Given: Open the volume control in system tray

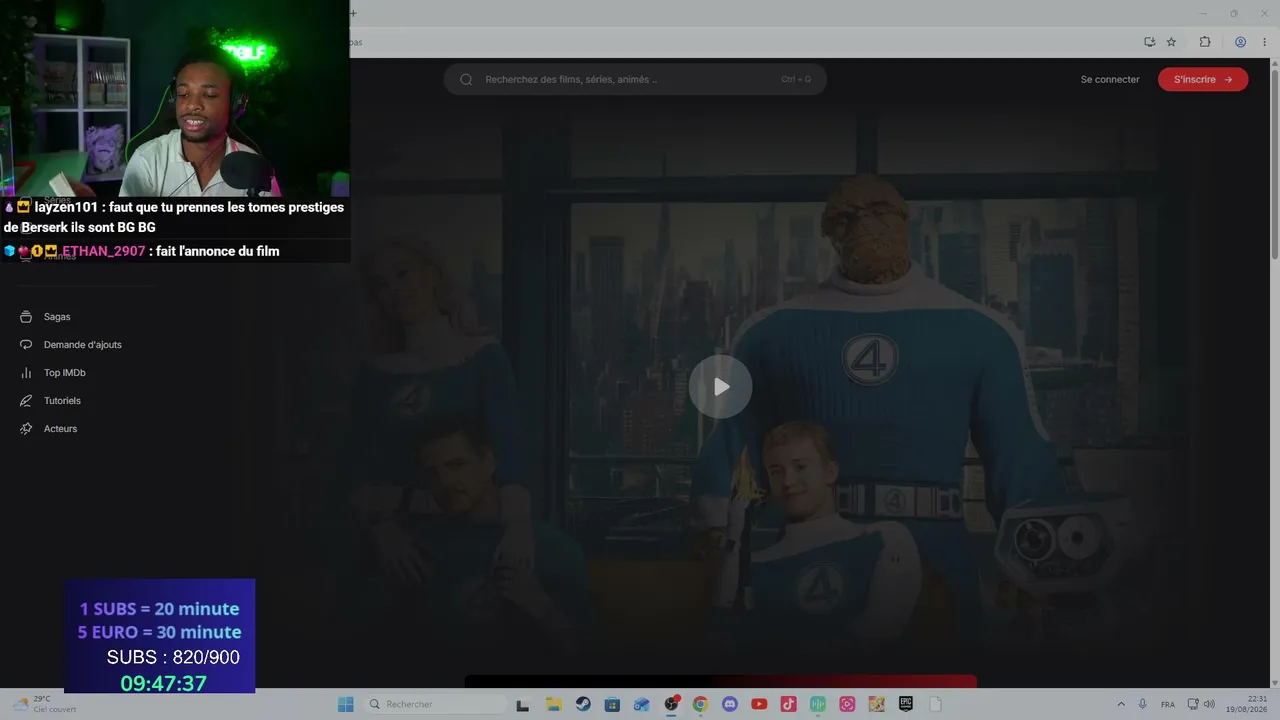Looking at the screenshot, I should coord(1209,705).
